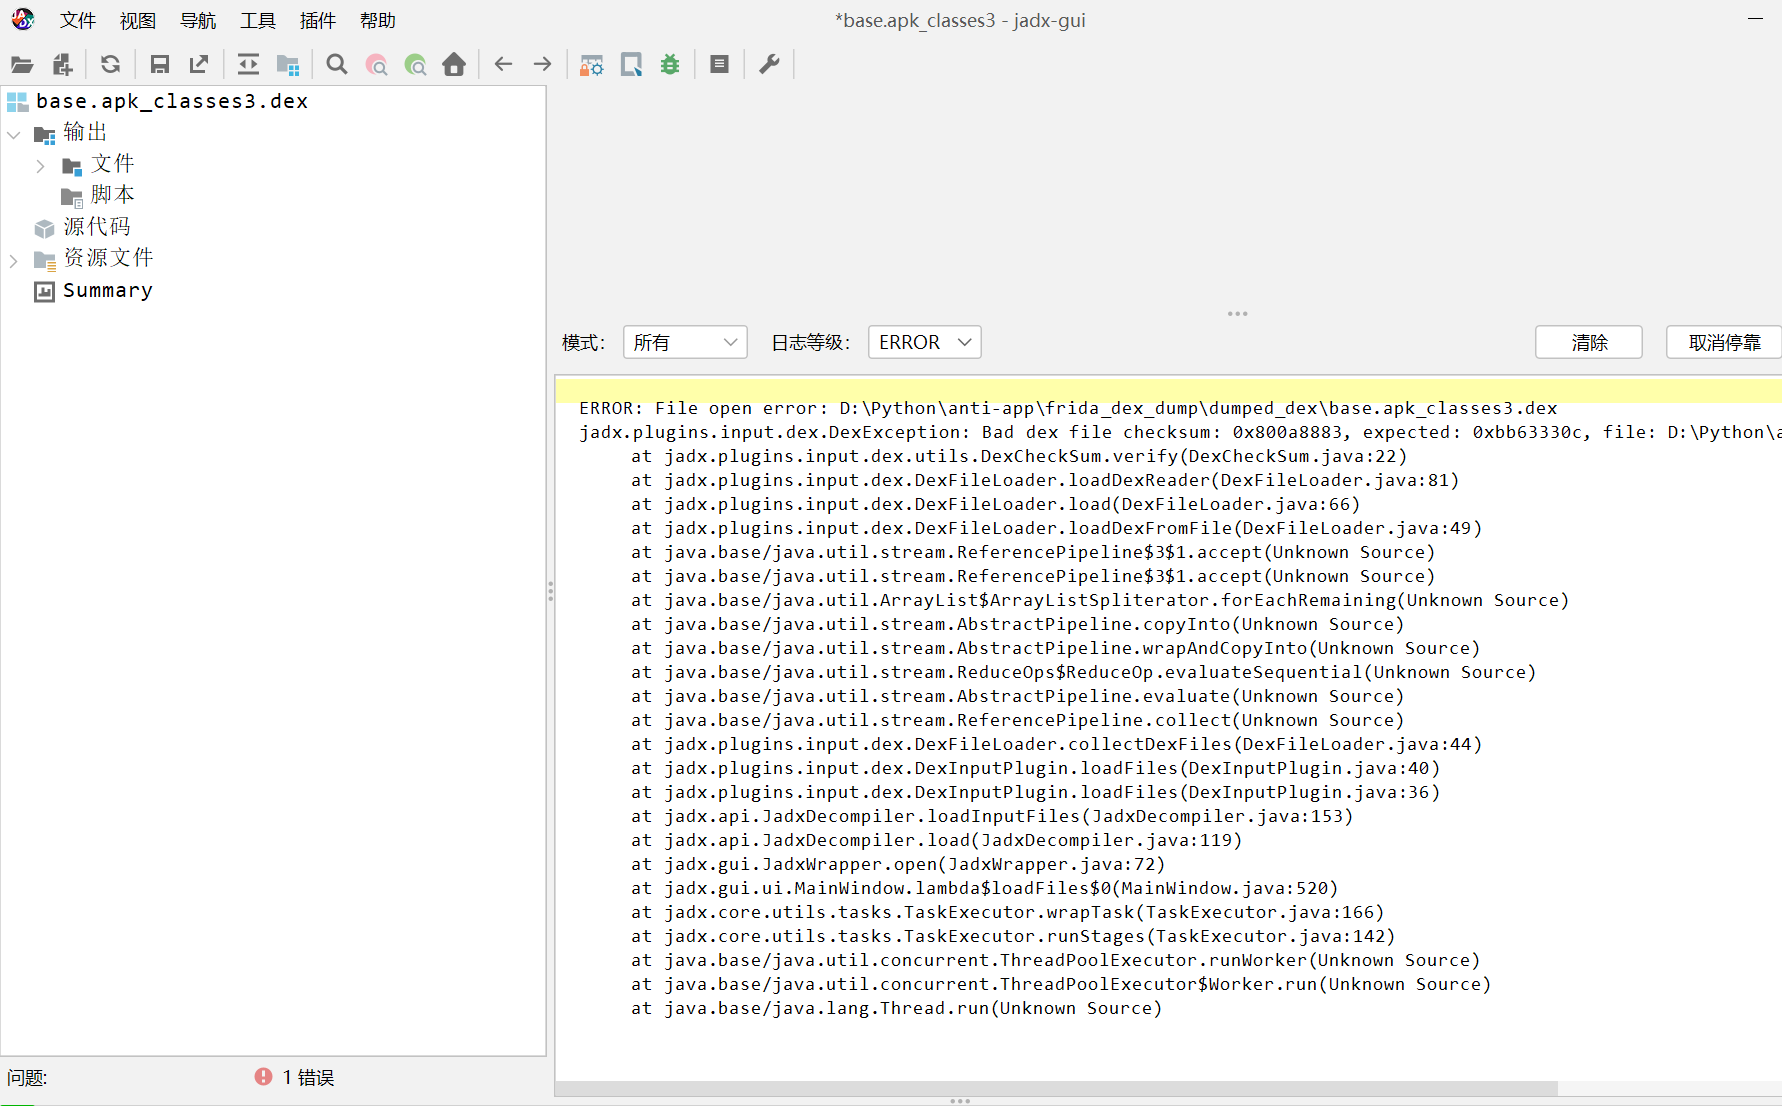Click the 问题: status bar label

point(27,1077)
